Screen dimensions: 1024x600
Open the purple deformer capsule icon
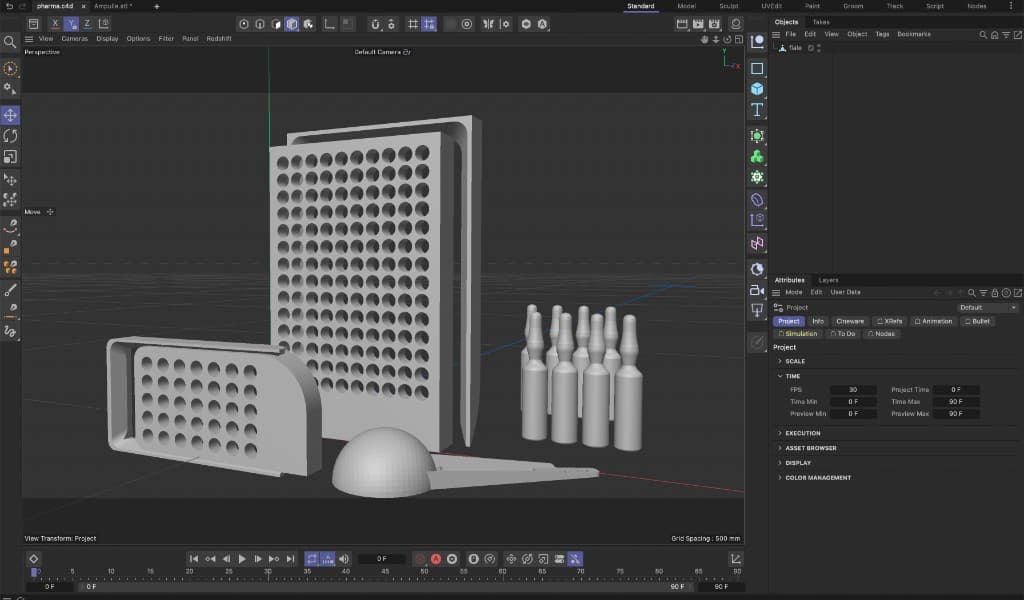(757, 200)
